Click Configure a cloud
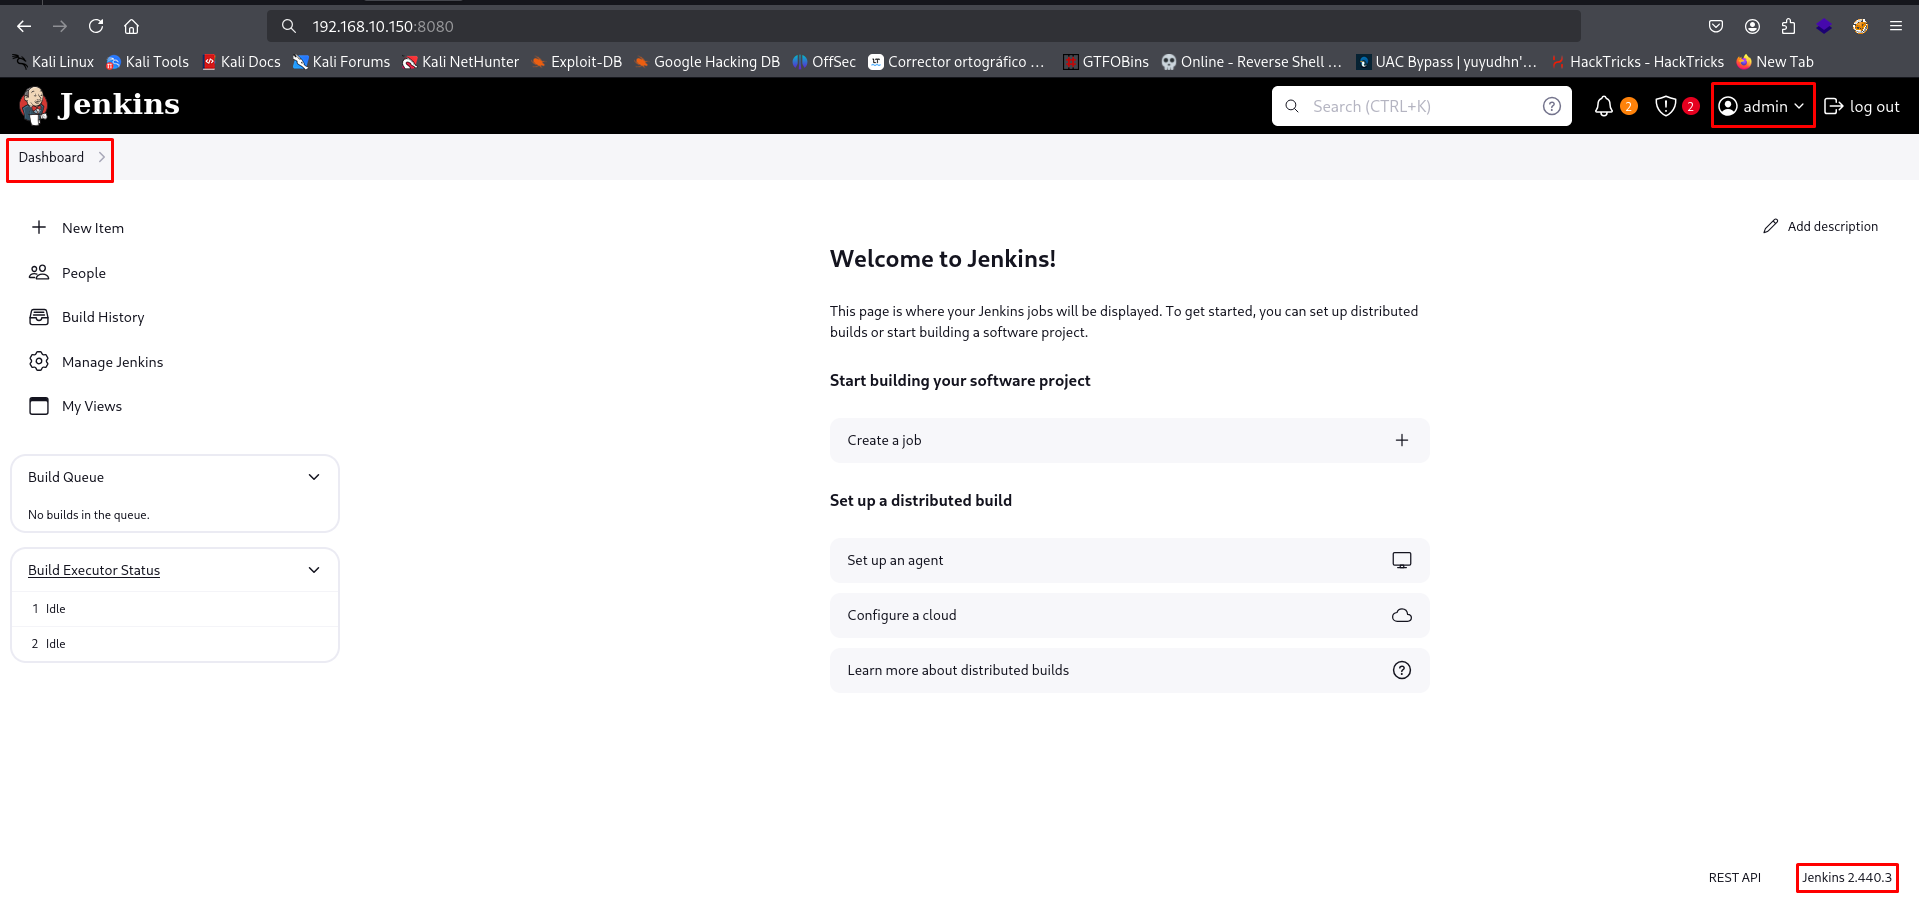Screen dimensions: 1919x900 (1129, 615)
